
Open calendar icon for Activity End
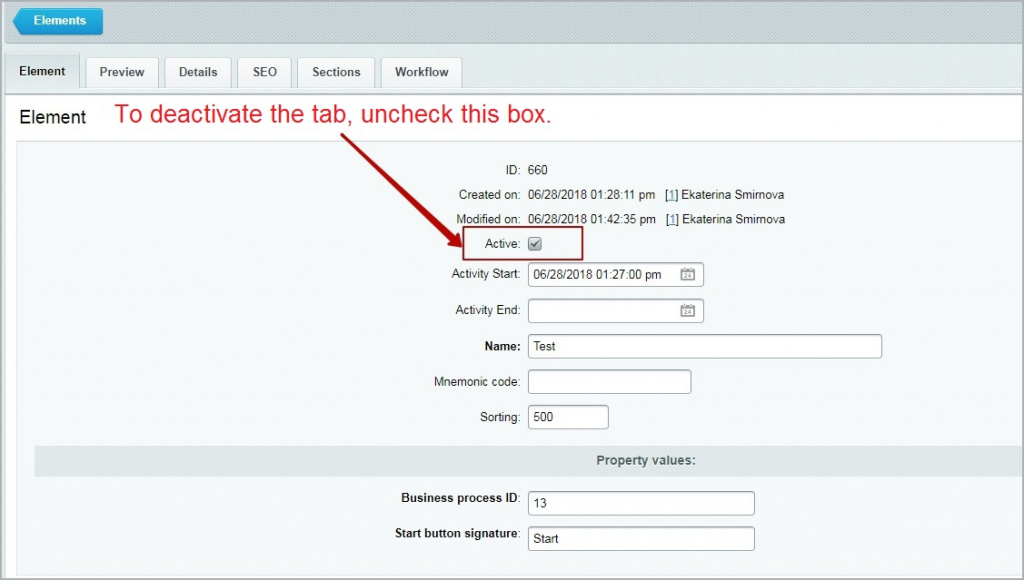coord(688,310)
